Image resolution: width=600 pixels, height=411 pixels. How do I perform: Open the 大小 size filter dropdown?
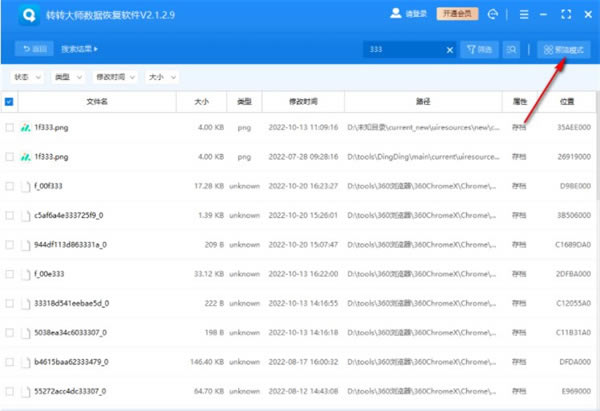[x=162, y=76]
